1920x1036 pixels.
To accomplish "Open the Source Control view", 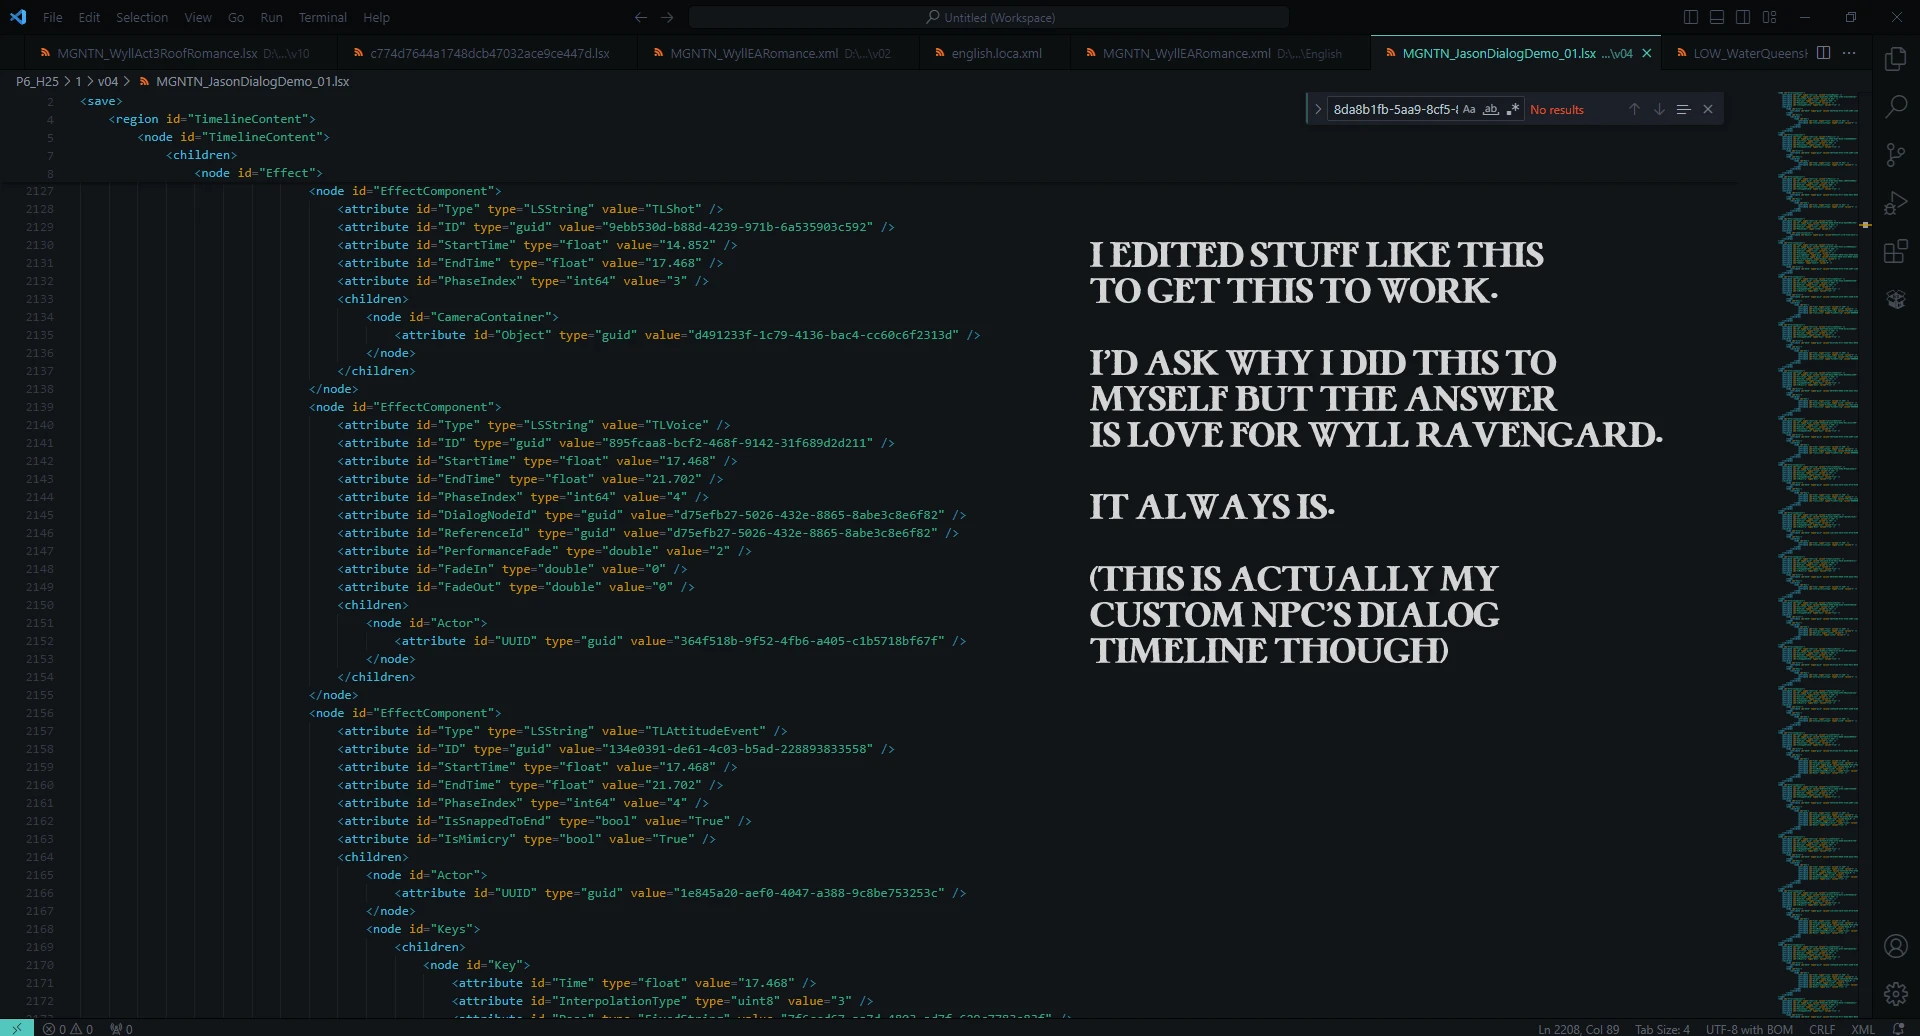I will tap(1895, 154).
